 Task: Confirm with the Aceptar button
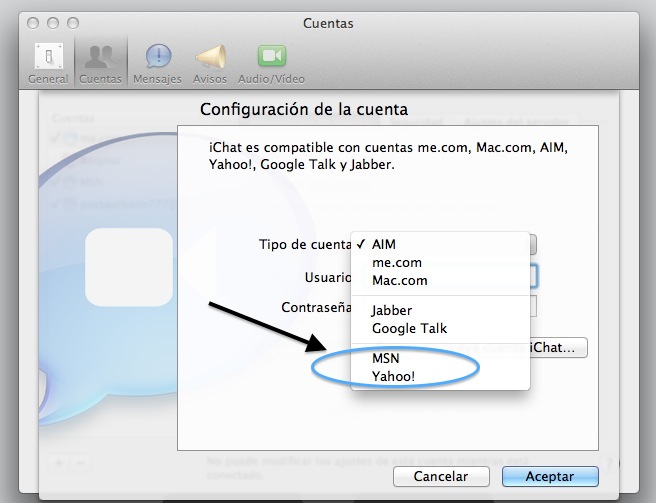(550, 477)
